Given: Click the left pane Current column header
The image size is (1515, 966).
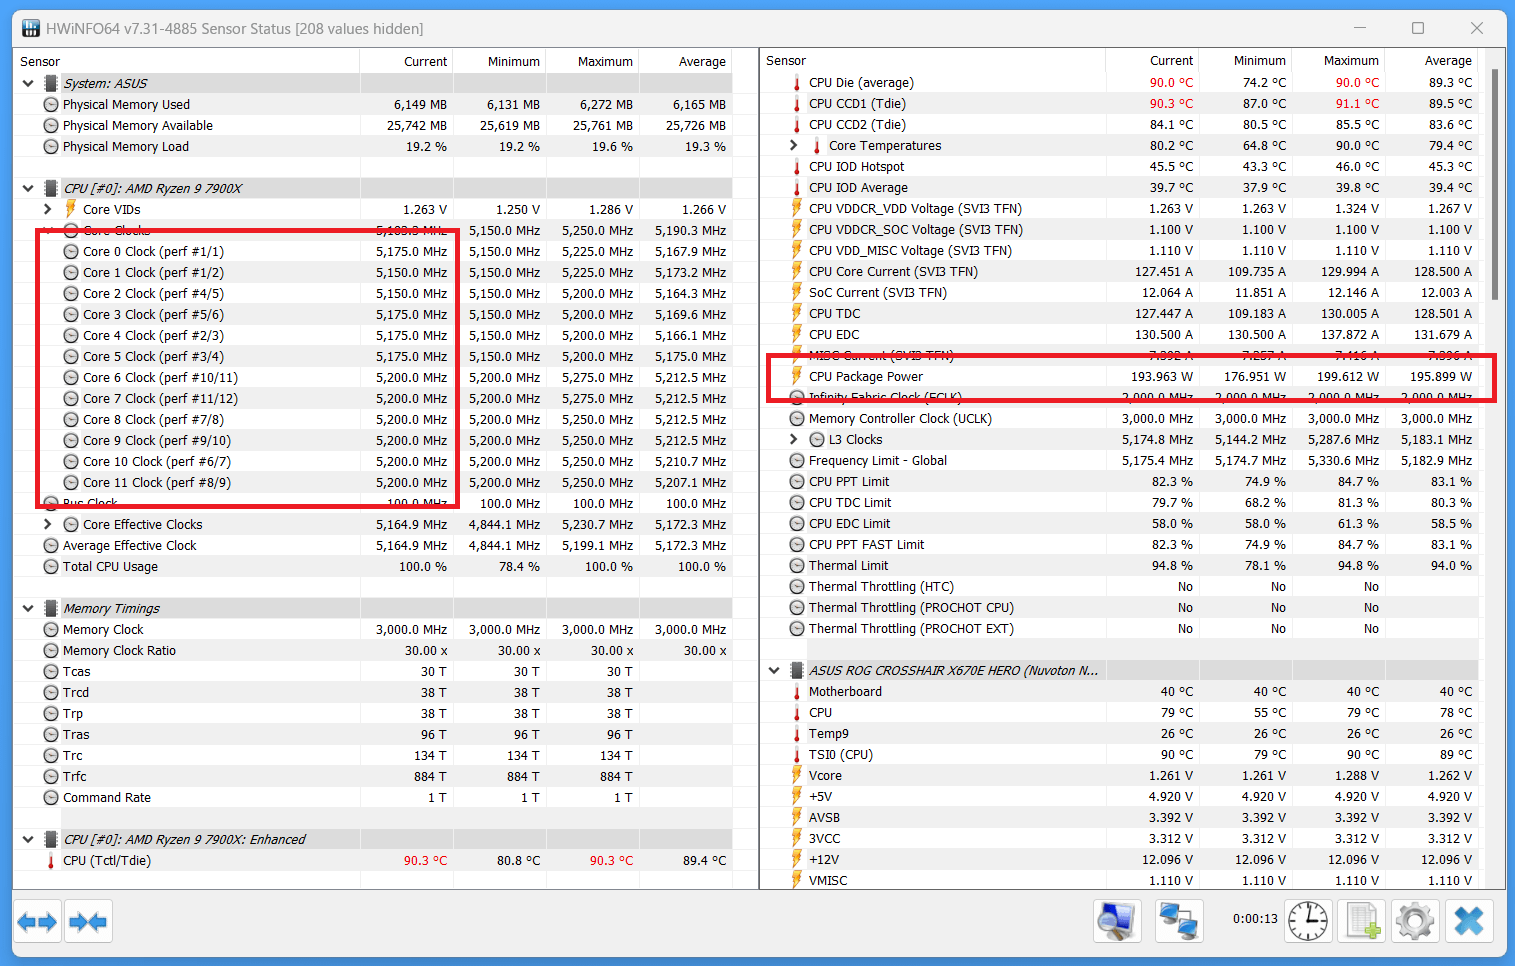Looking at the screenshot, I should point(406,62).
